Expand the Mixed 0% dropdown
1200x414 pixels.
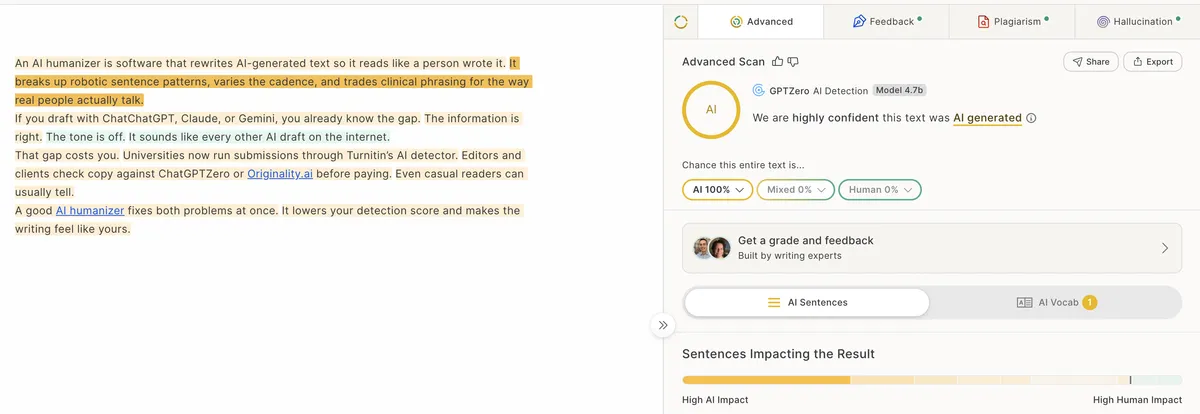point(795,189)
